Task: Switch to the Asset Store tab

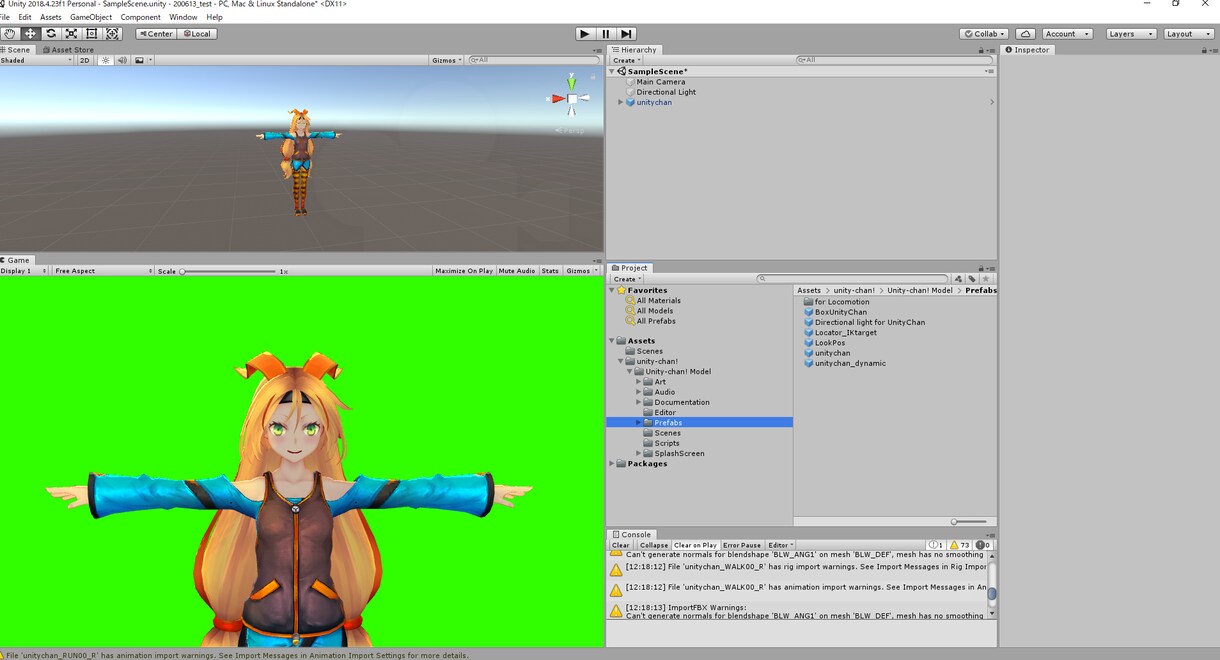Action: click(69, 50)
